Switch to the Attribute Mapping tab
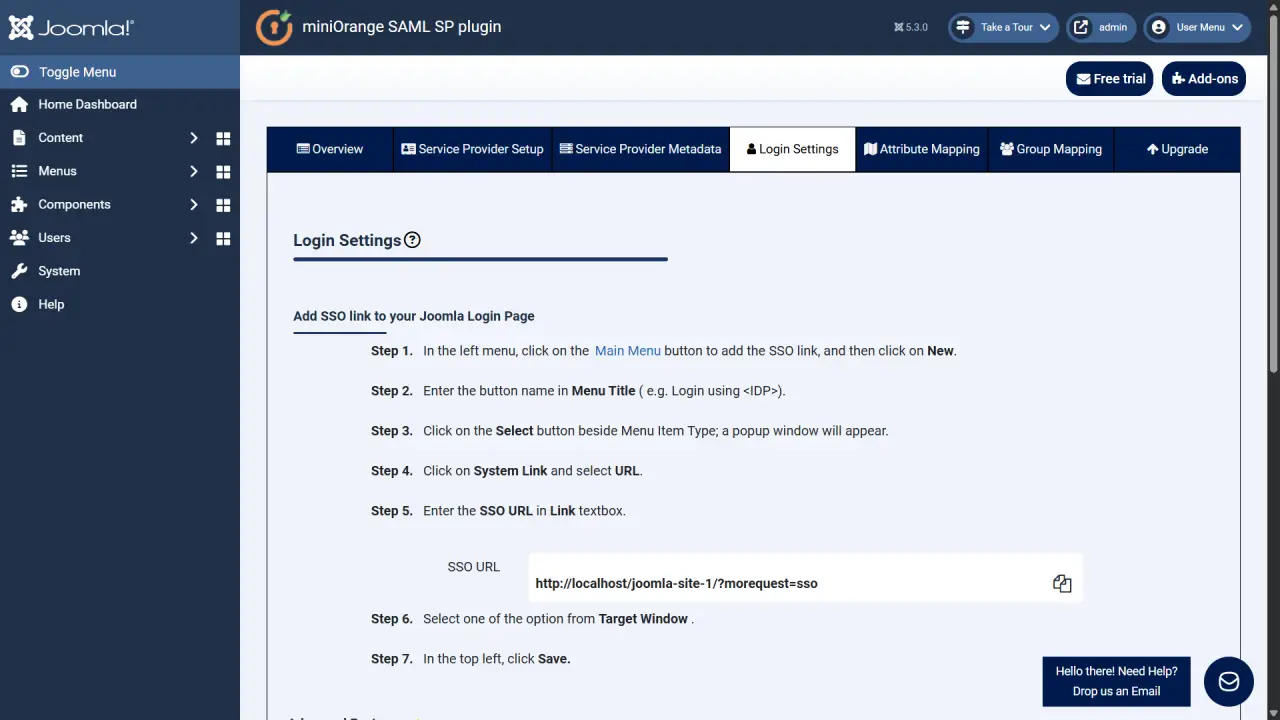The height and width of the screenshot is (720, 1280). click(x=922, y=149)
